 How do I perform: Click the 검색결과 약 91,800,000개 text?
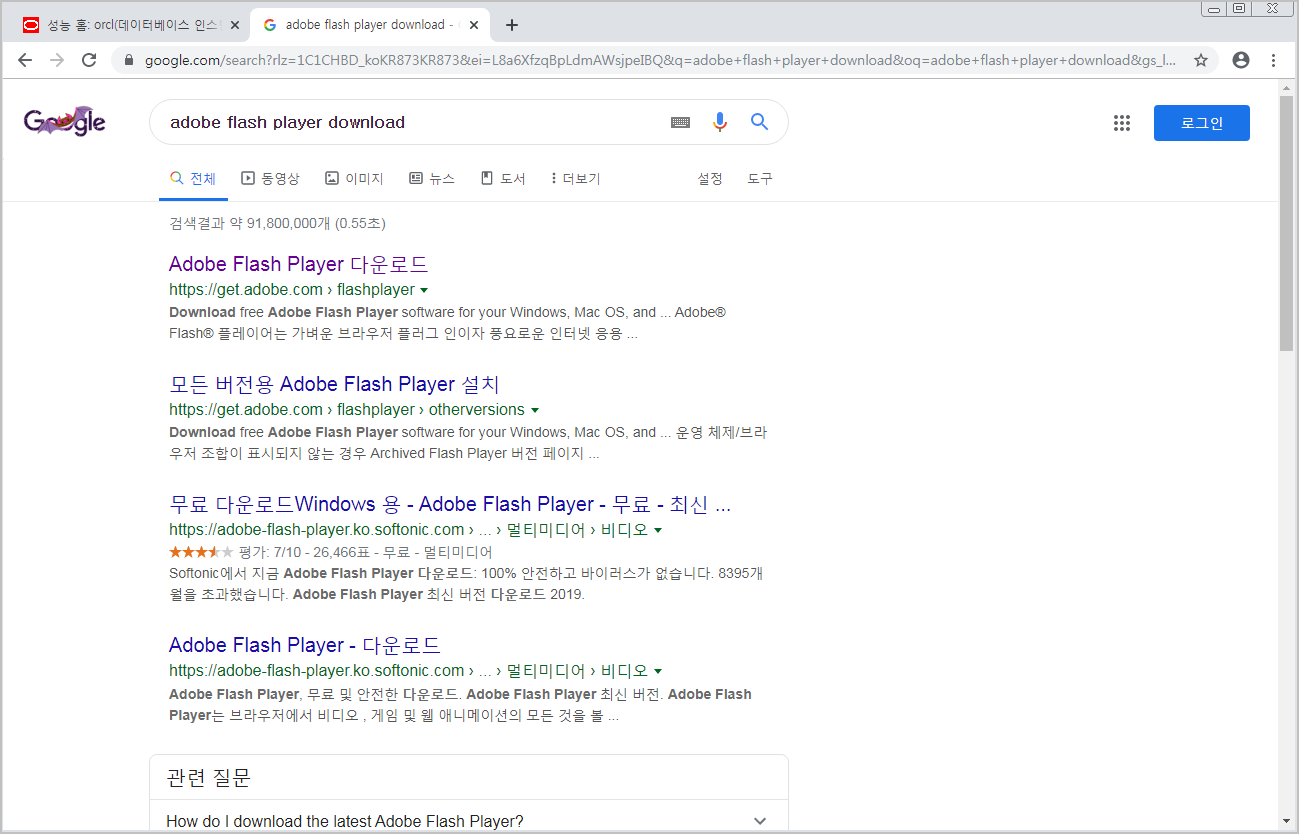click(x=277, y=223)
